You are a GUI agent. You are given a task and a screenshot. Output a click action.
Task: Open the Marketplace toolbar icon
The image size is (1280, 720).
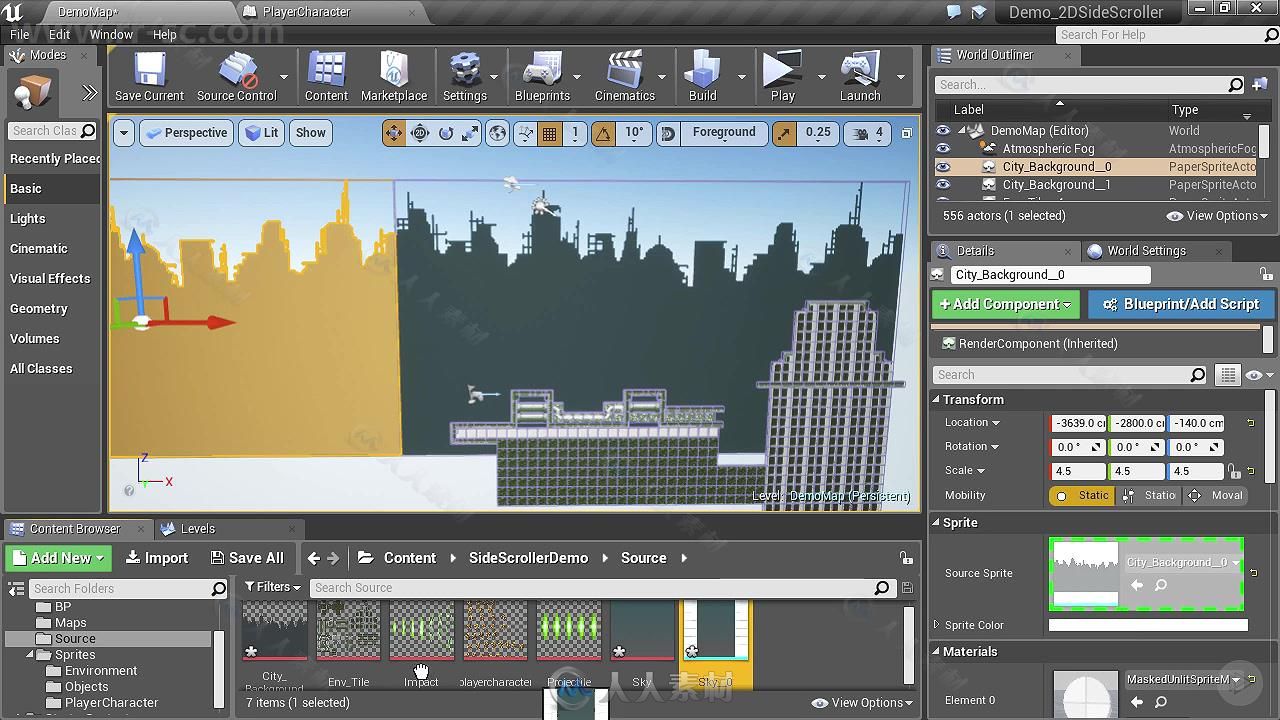pyautogui.click(x=394, y=77)
